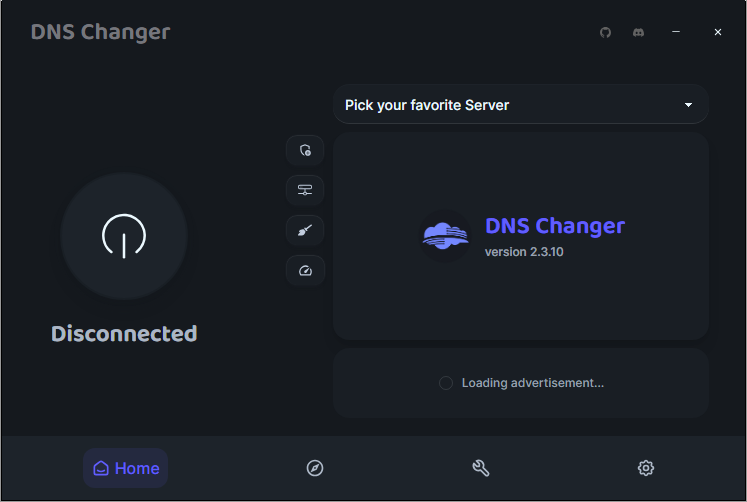Minimize the DNS Changer window
747x502 pixels.
tap(676, 32)
